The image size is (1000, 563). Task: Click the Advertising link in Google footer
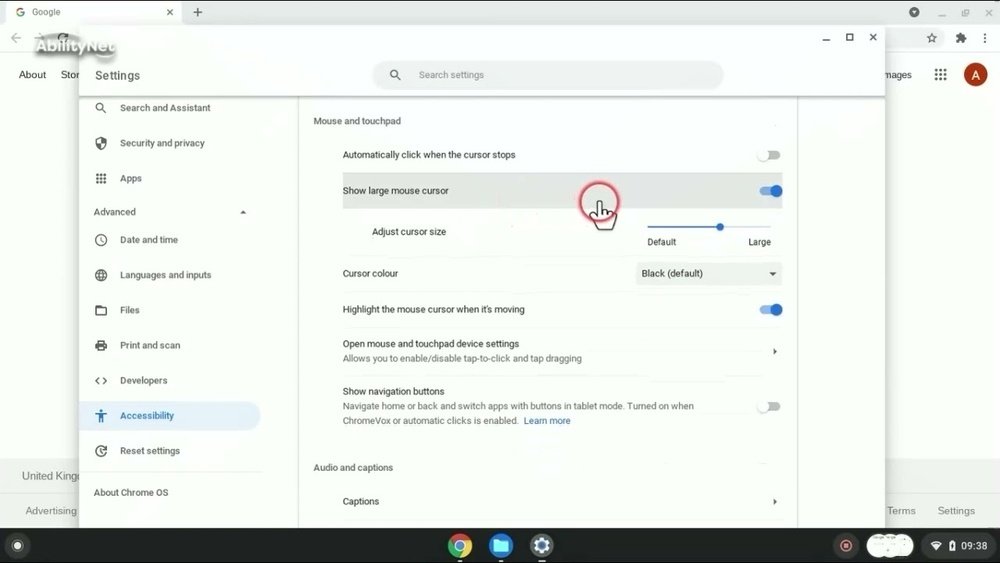(51, 511)
